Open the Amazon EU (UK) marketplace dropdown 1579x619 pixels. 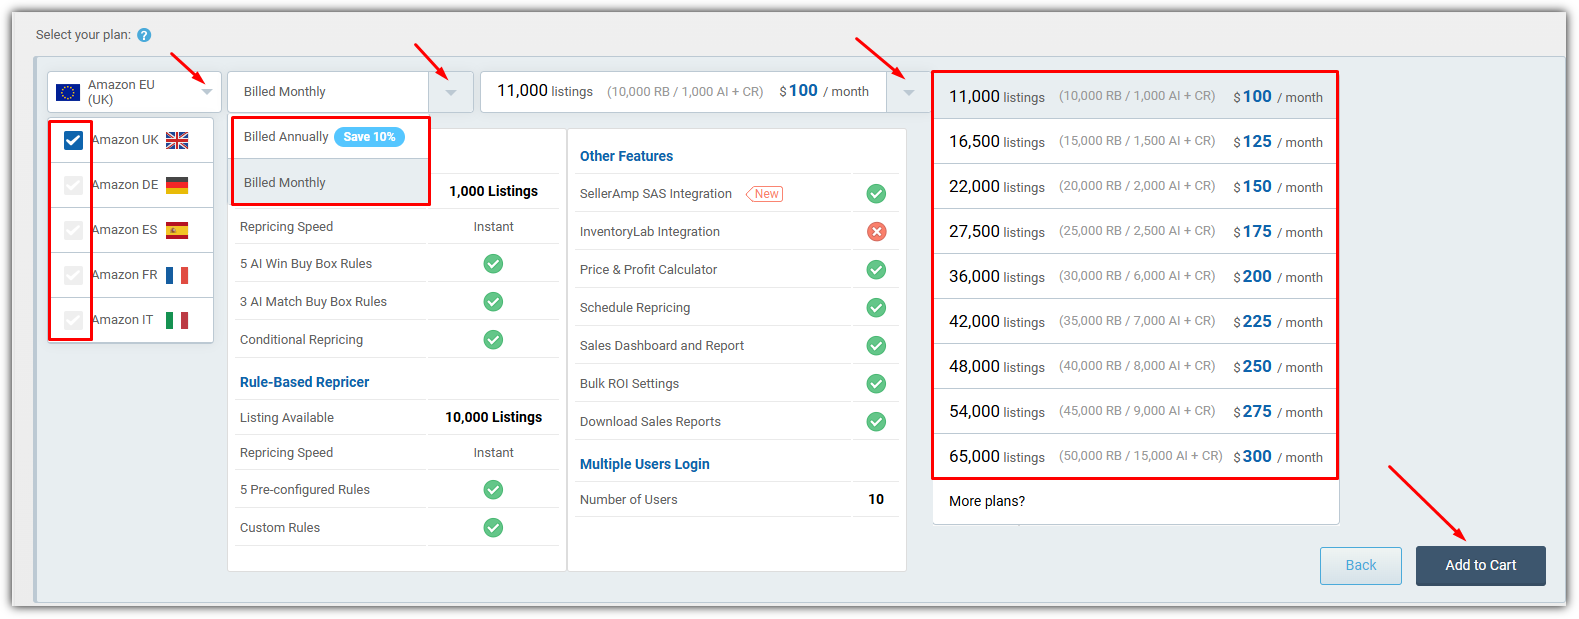(134, 92)
